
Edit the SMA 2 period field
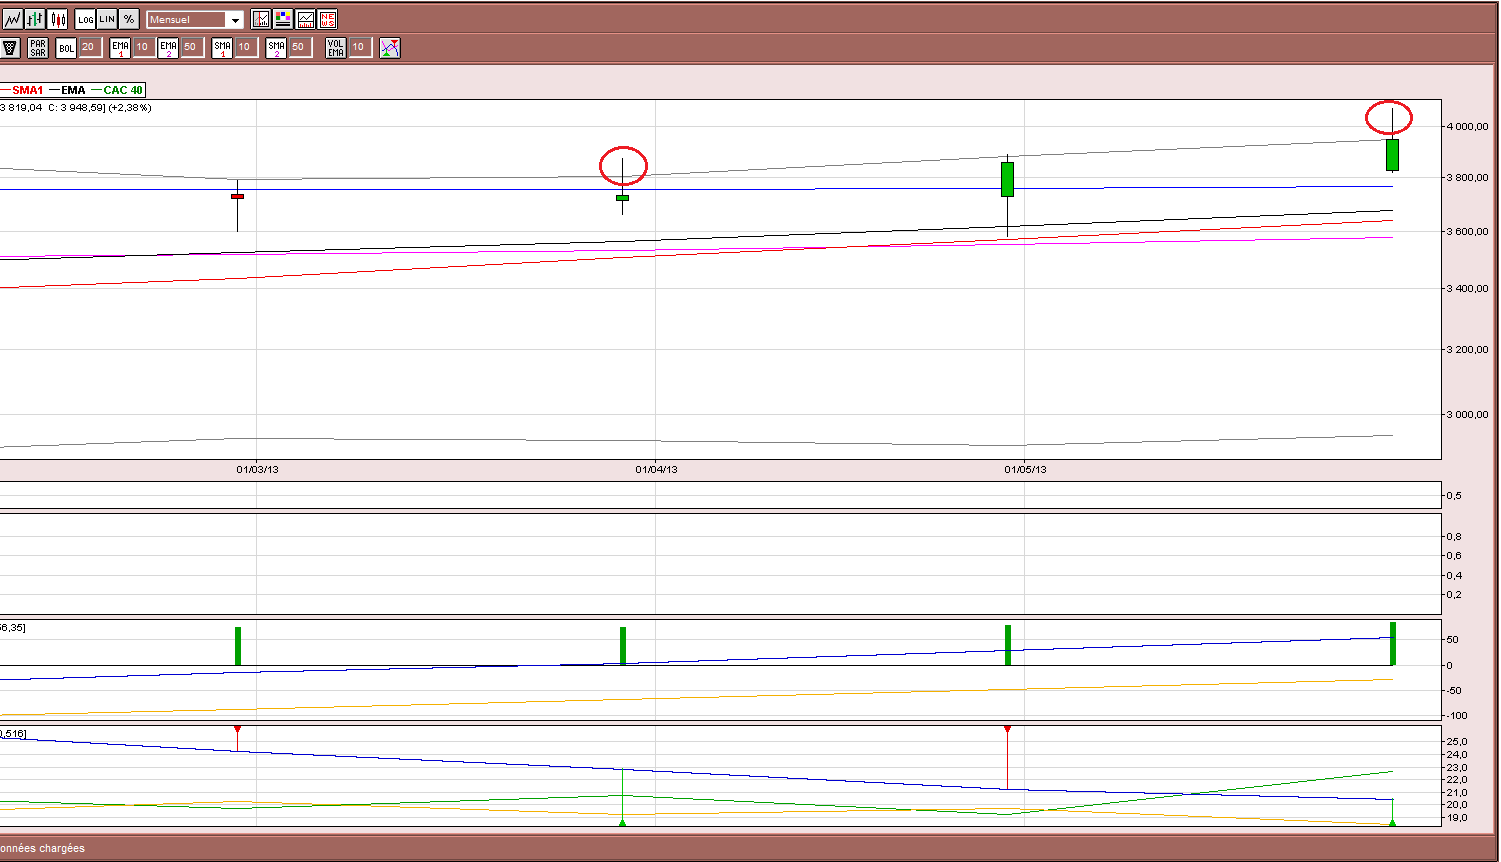click(299, 47)
